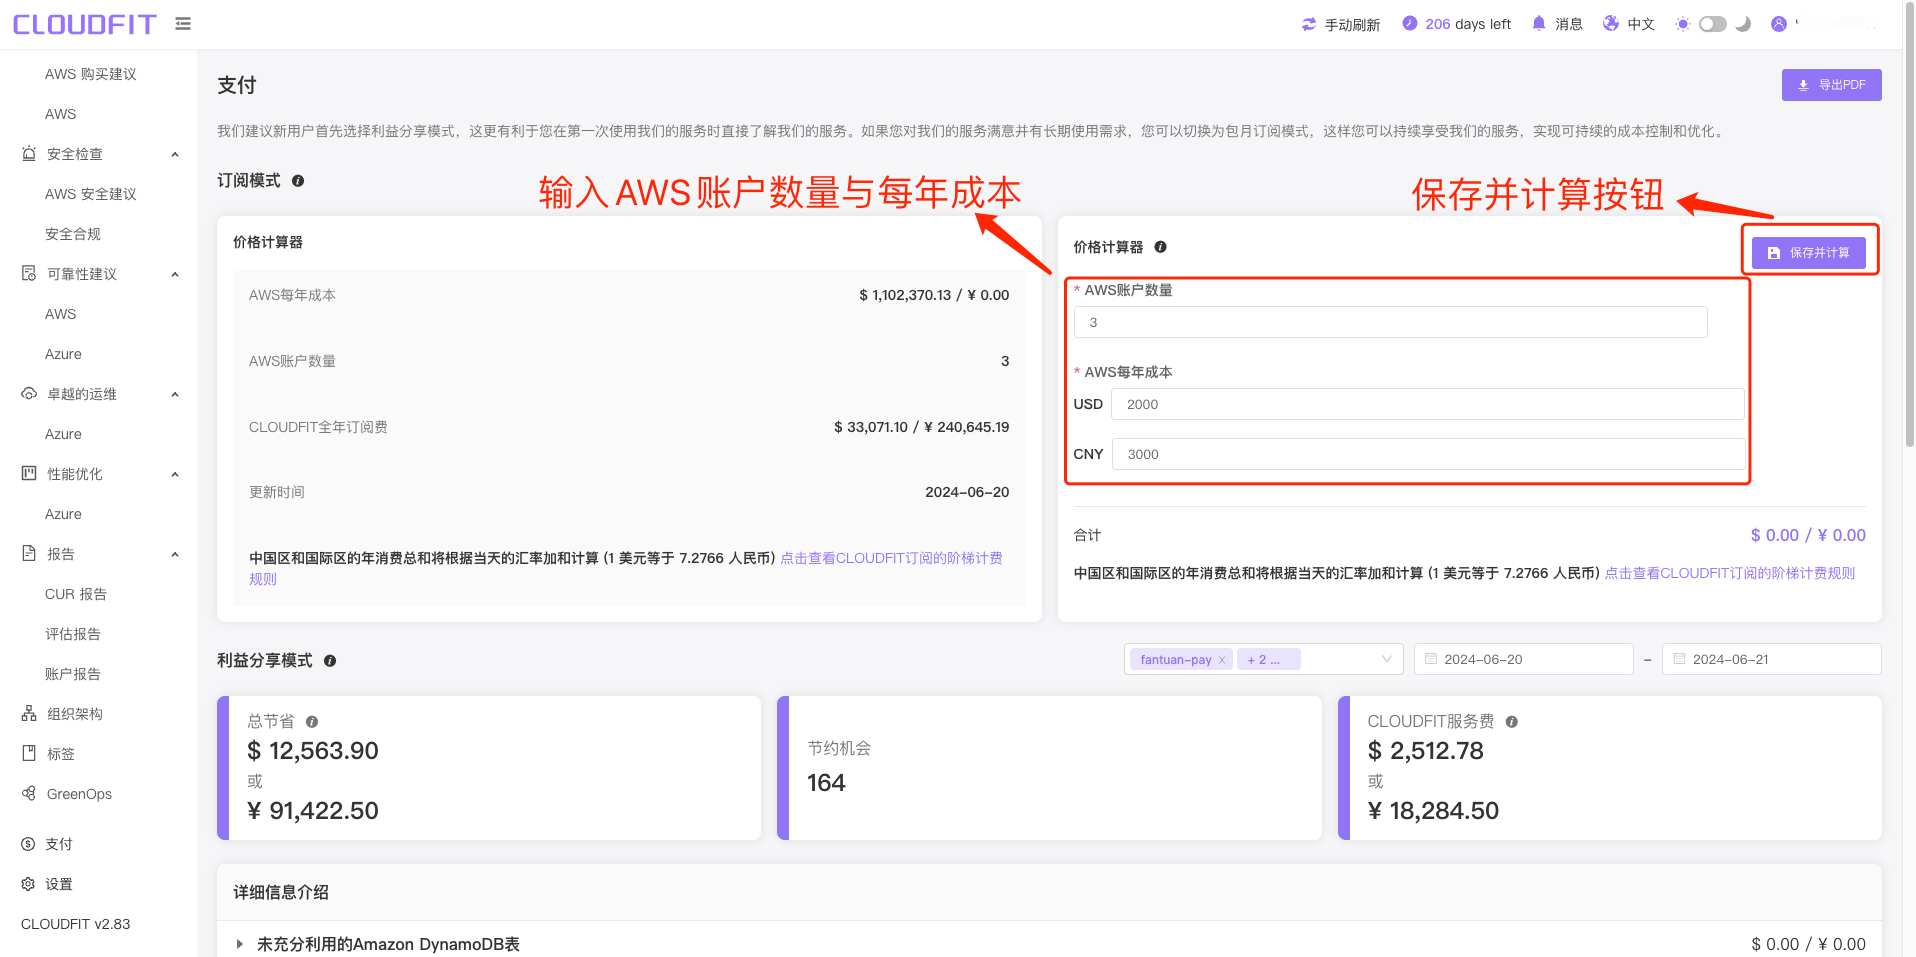Open AWS 购买建议 menu item
Image resolution: width=1916 pixels, height=957 pixels.
91,74
